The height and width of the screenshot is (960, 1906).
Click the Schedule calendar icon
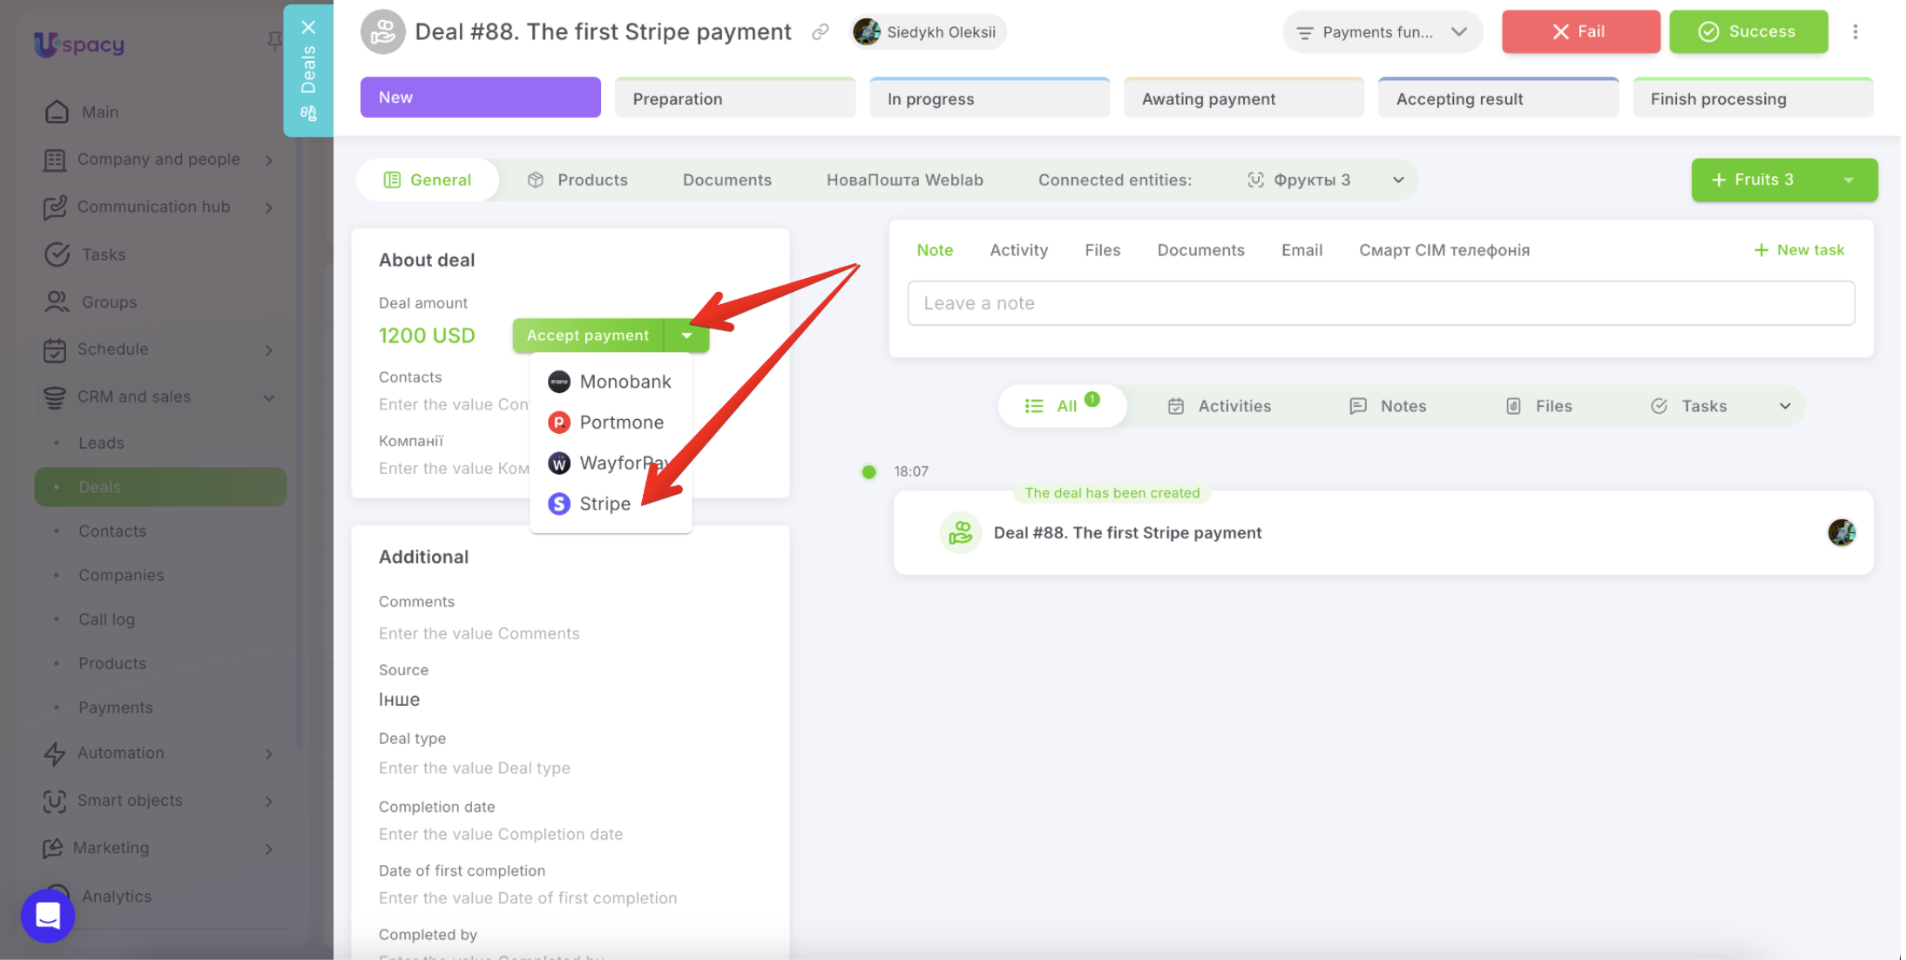pos(55,350)
